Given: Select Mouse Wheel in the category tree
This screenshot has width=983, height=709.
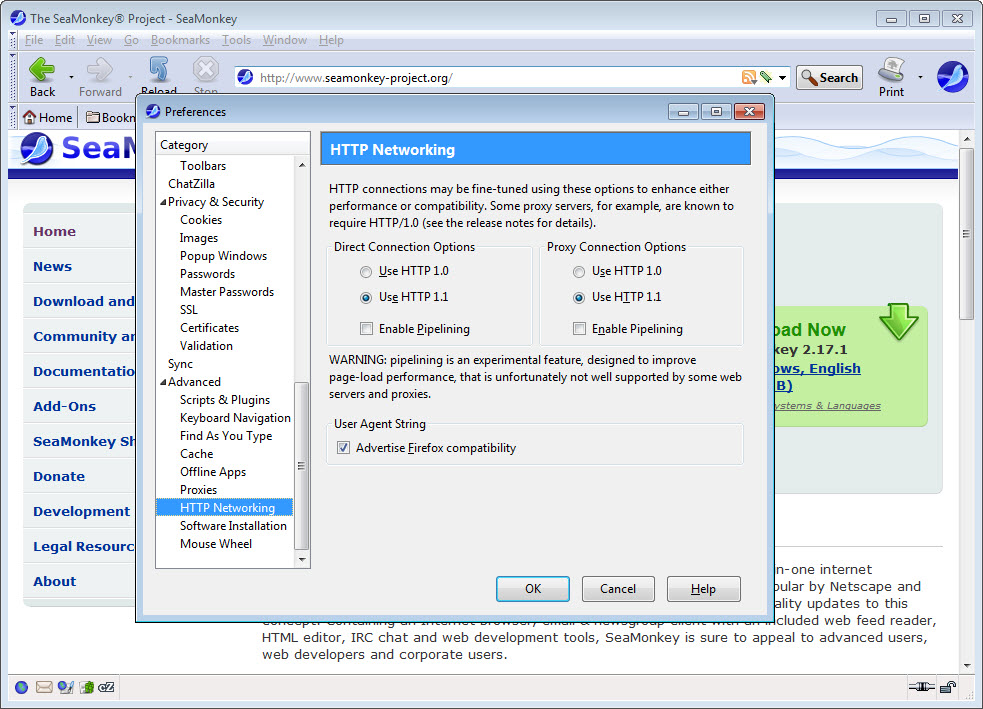Looking at the screenshot, I should click(216, 544).
